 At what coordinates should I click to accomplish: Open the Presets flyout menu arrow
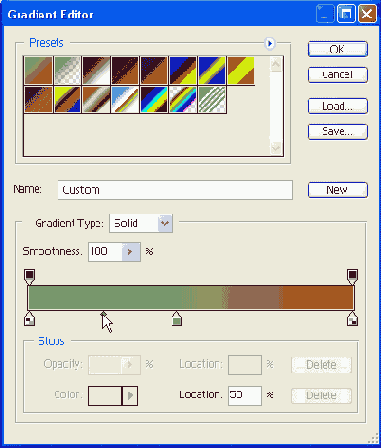[x=270, y=43]
